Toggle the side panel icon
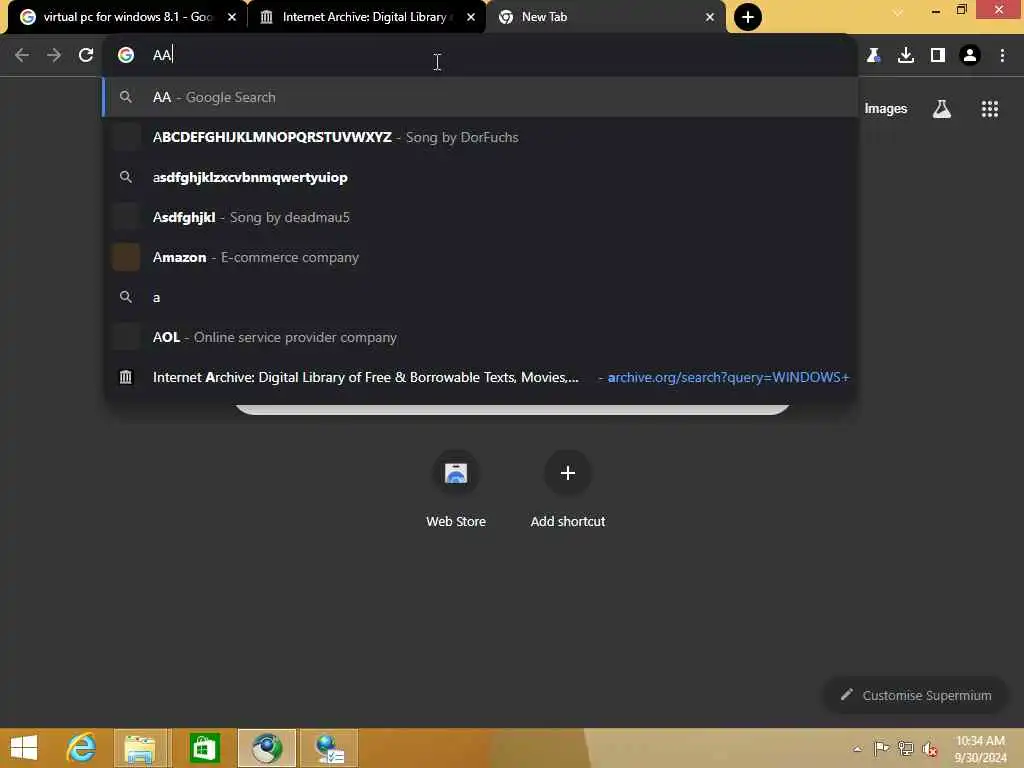 [x=938, y=56]
